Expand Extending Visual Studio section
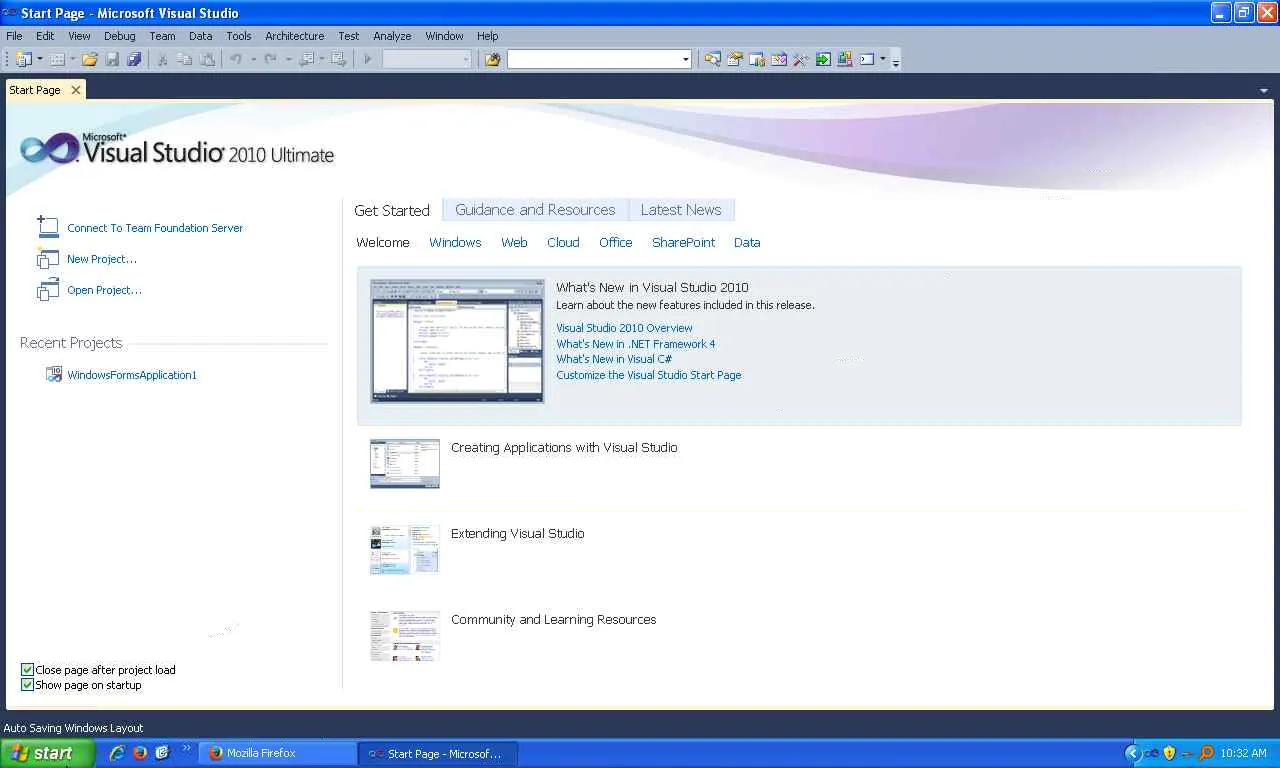Screen dimensions: 1280x768 517,534
